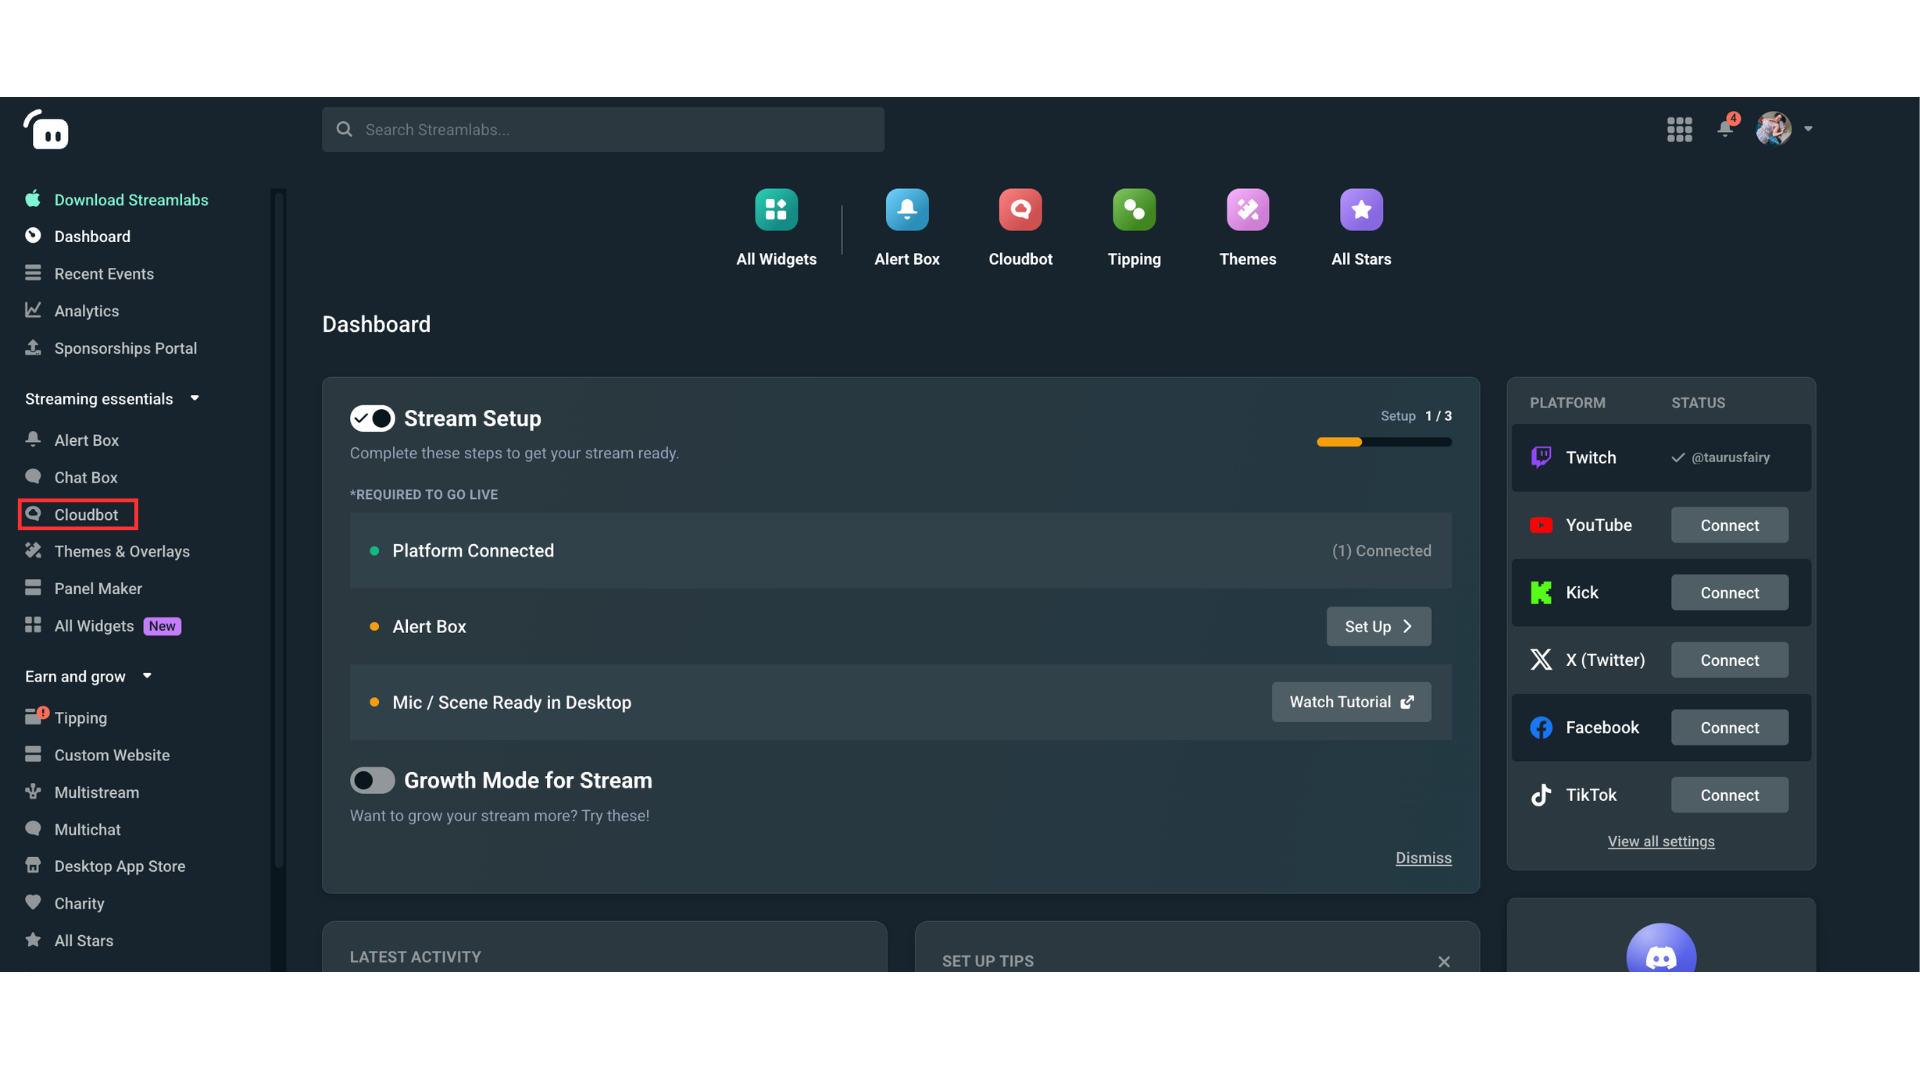Click the YouTube platform icon
1920x1080 pixels.
(1541, 525)
